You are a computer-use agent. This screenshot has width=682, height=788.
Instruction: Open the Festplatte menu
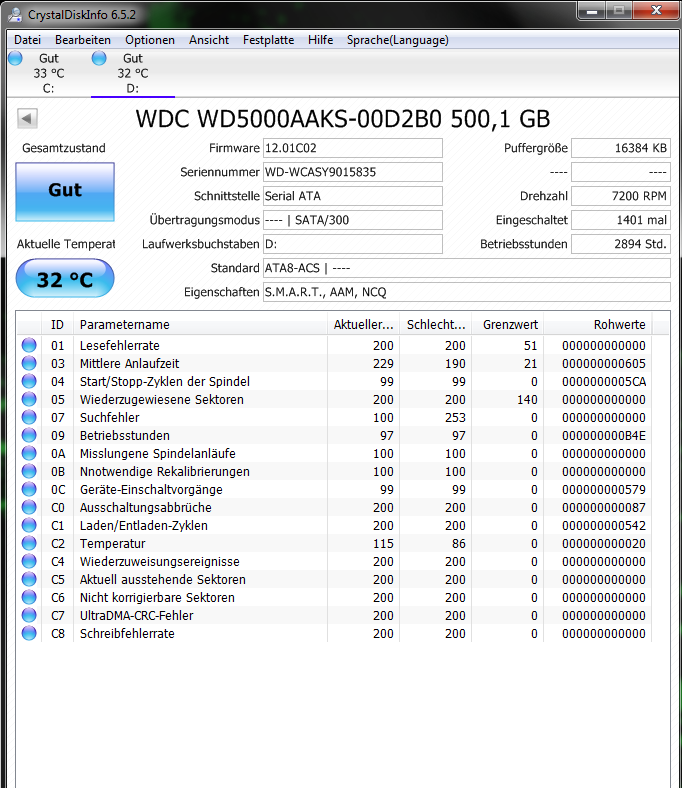268,40
